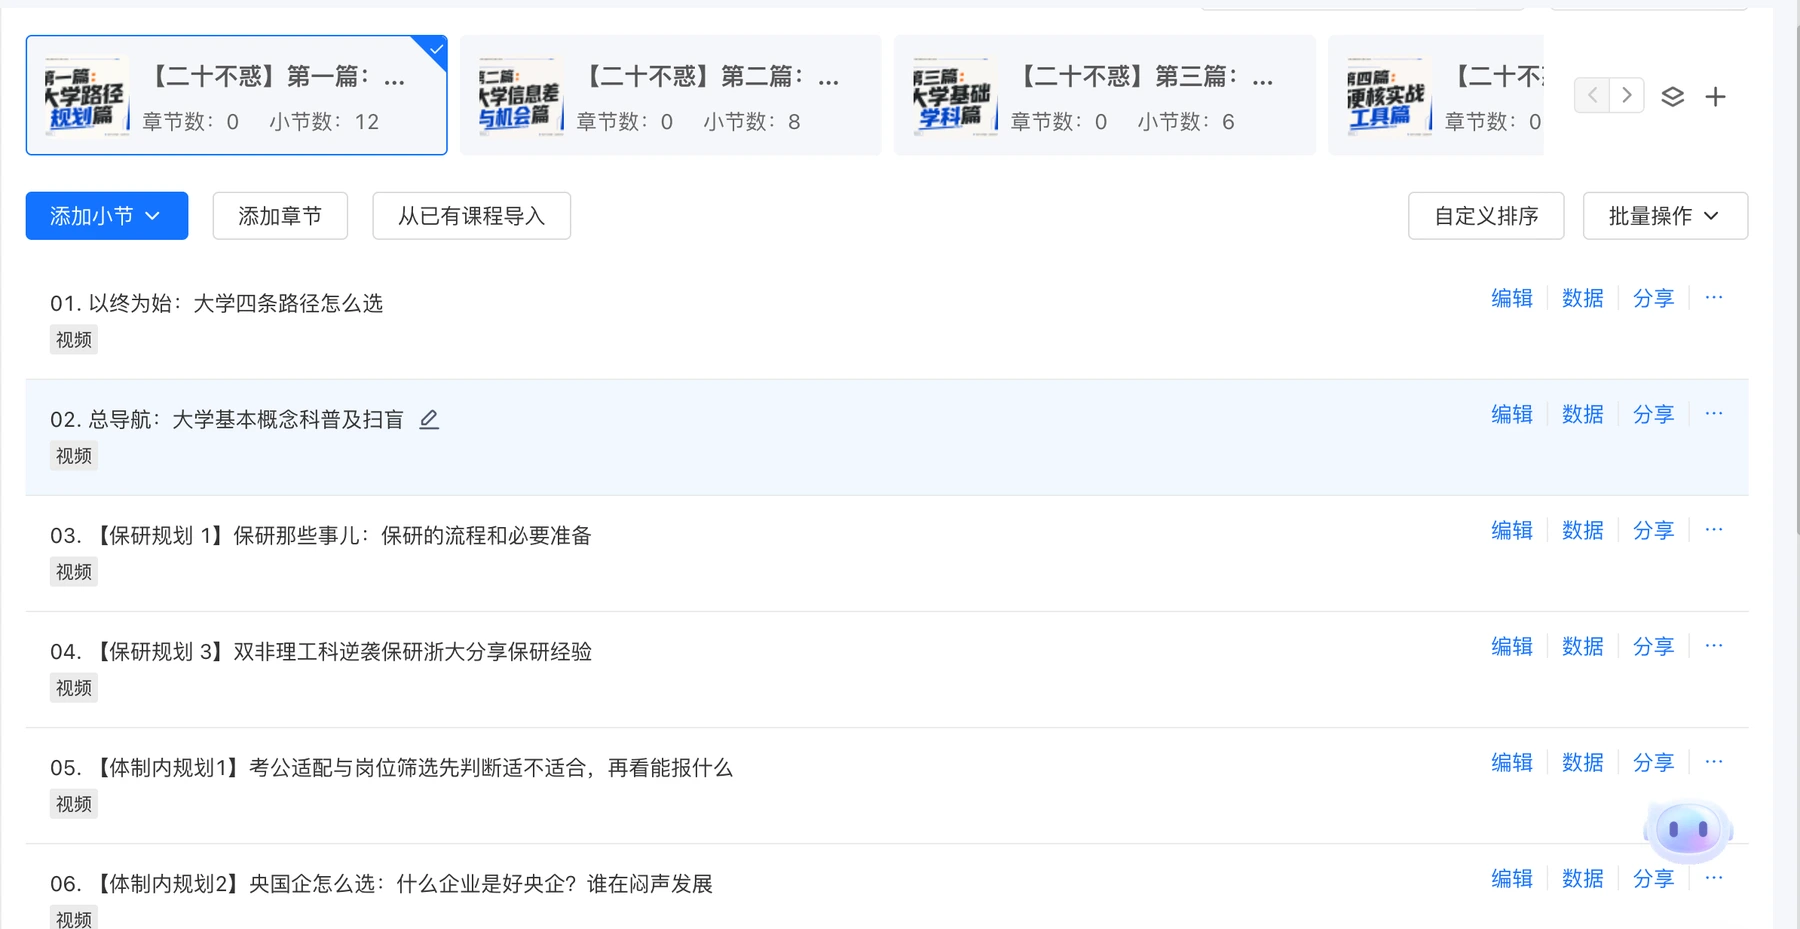Click 编辑 for lesson 02 总导航
Screen dimensions: 1800x929
tap(1512, 414)
